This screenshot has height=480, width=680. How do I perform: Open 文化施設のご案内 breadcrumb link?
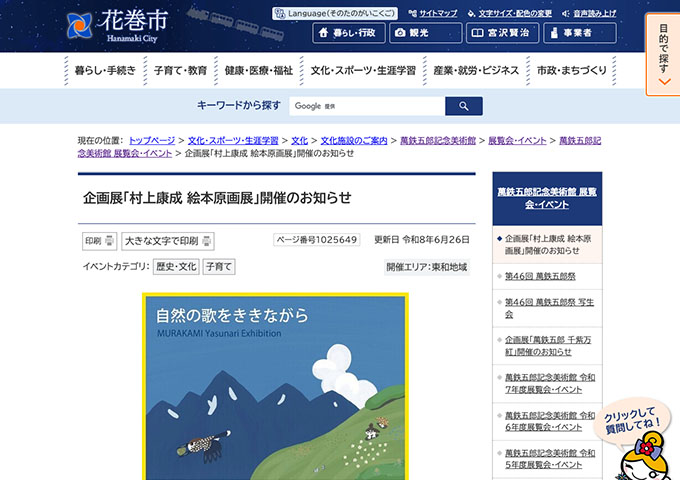pos(353,140)
